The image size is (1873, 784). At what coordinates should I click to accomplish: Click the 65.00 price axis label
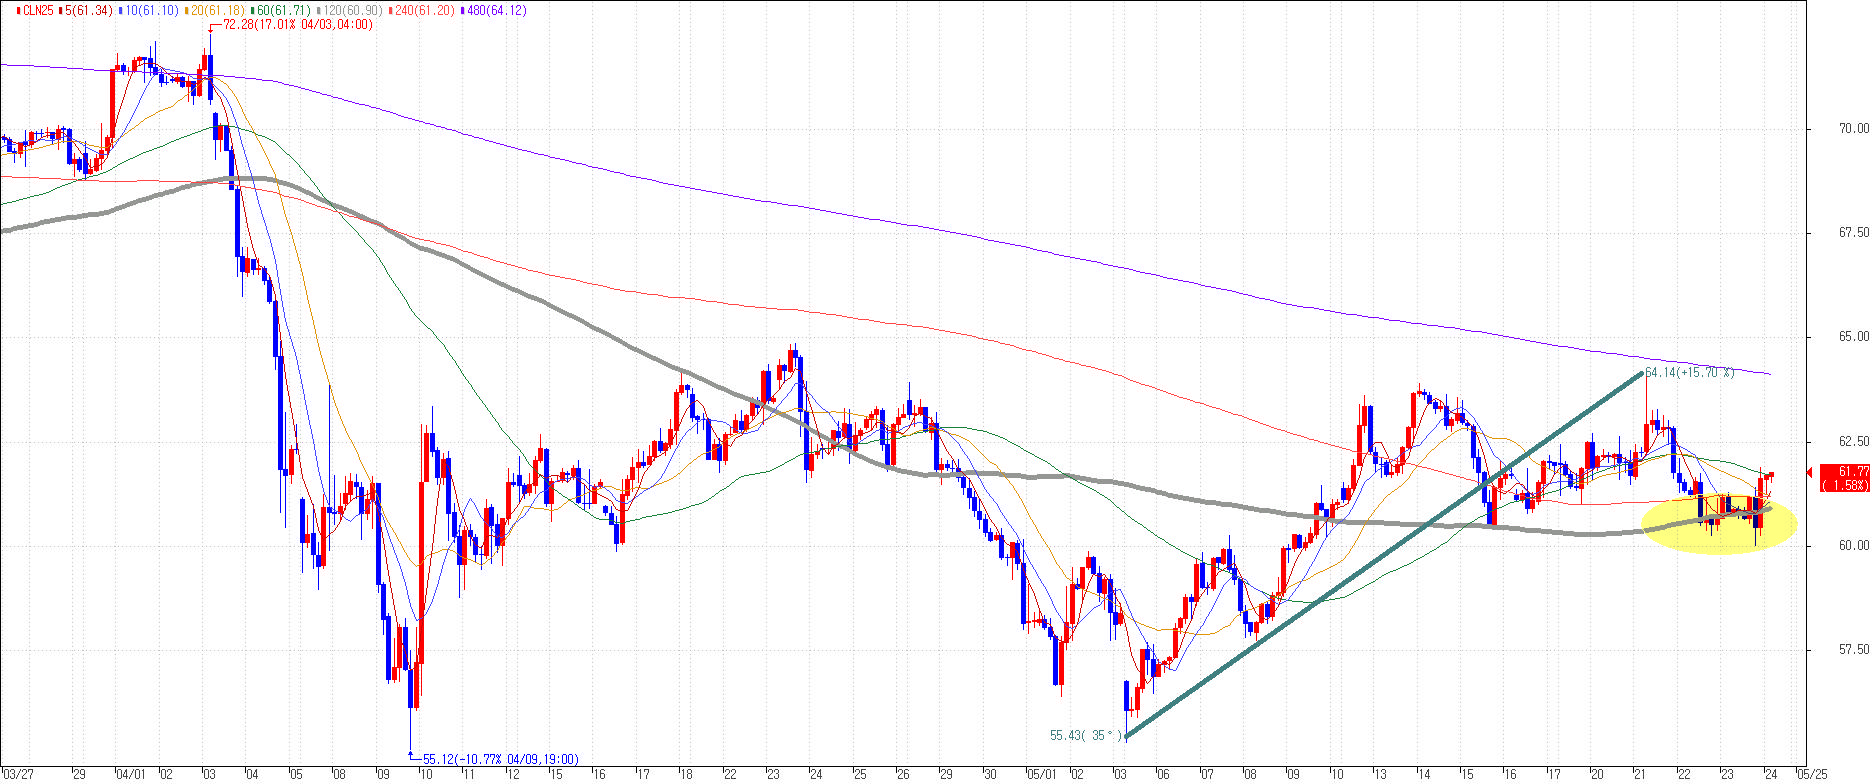pyautogui.click(x=1852, y=336)
